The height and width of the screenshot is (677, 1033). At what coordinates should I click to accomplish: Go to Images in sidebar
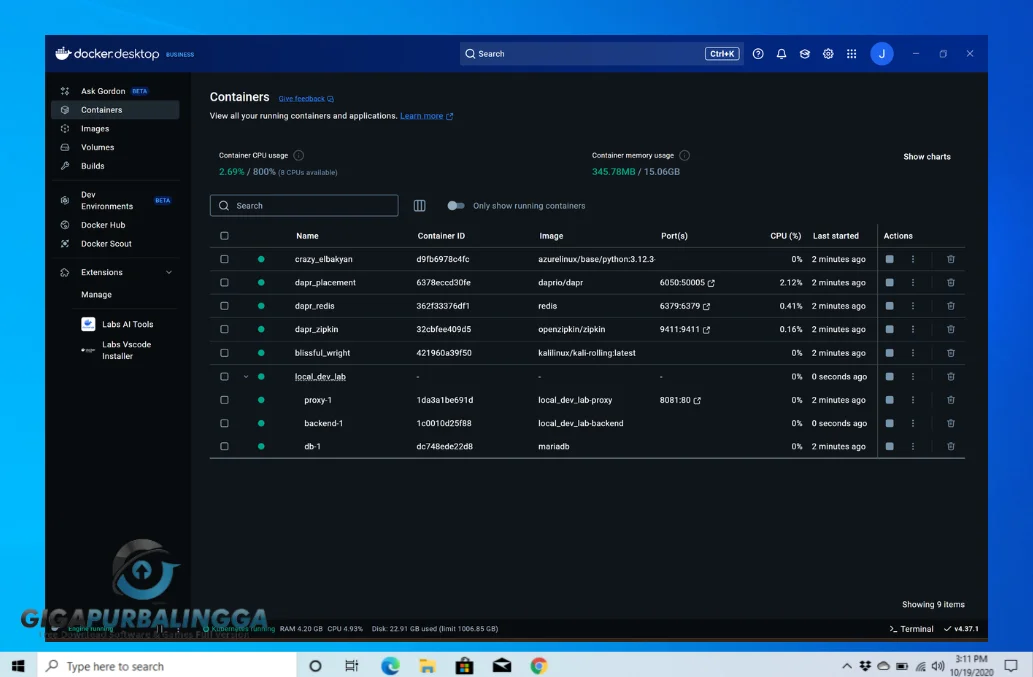[x=115, y=128]
